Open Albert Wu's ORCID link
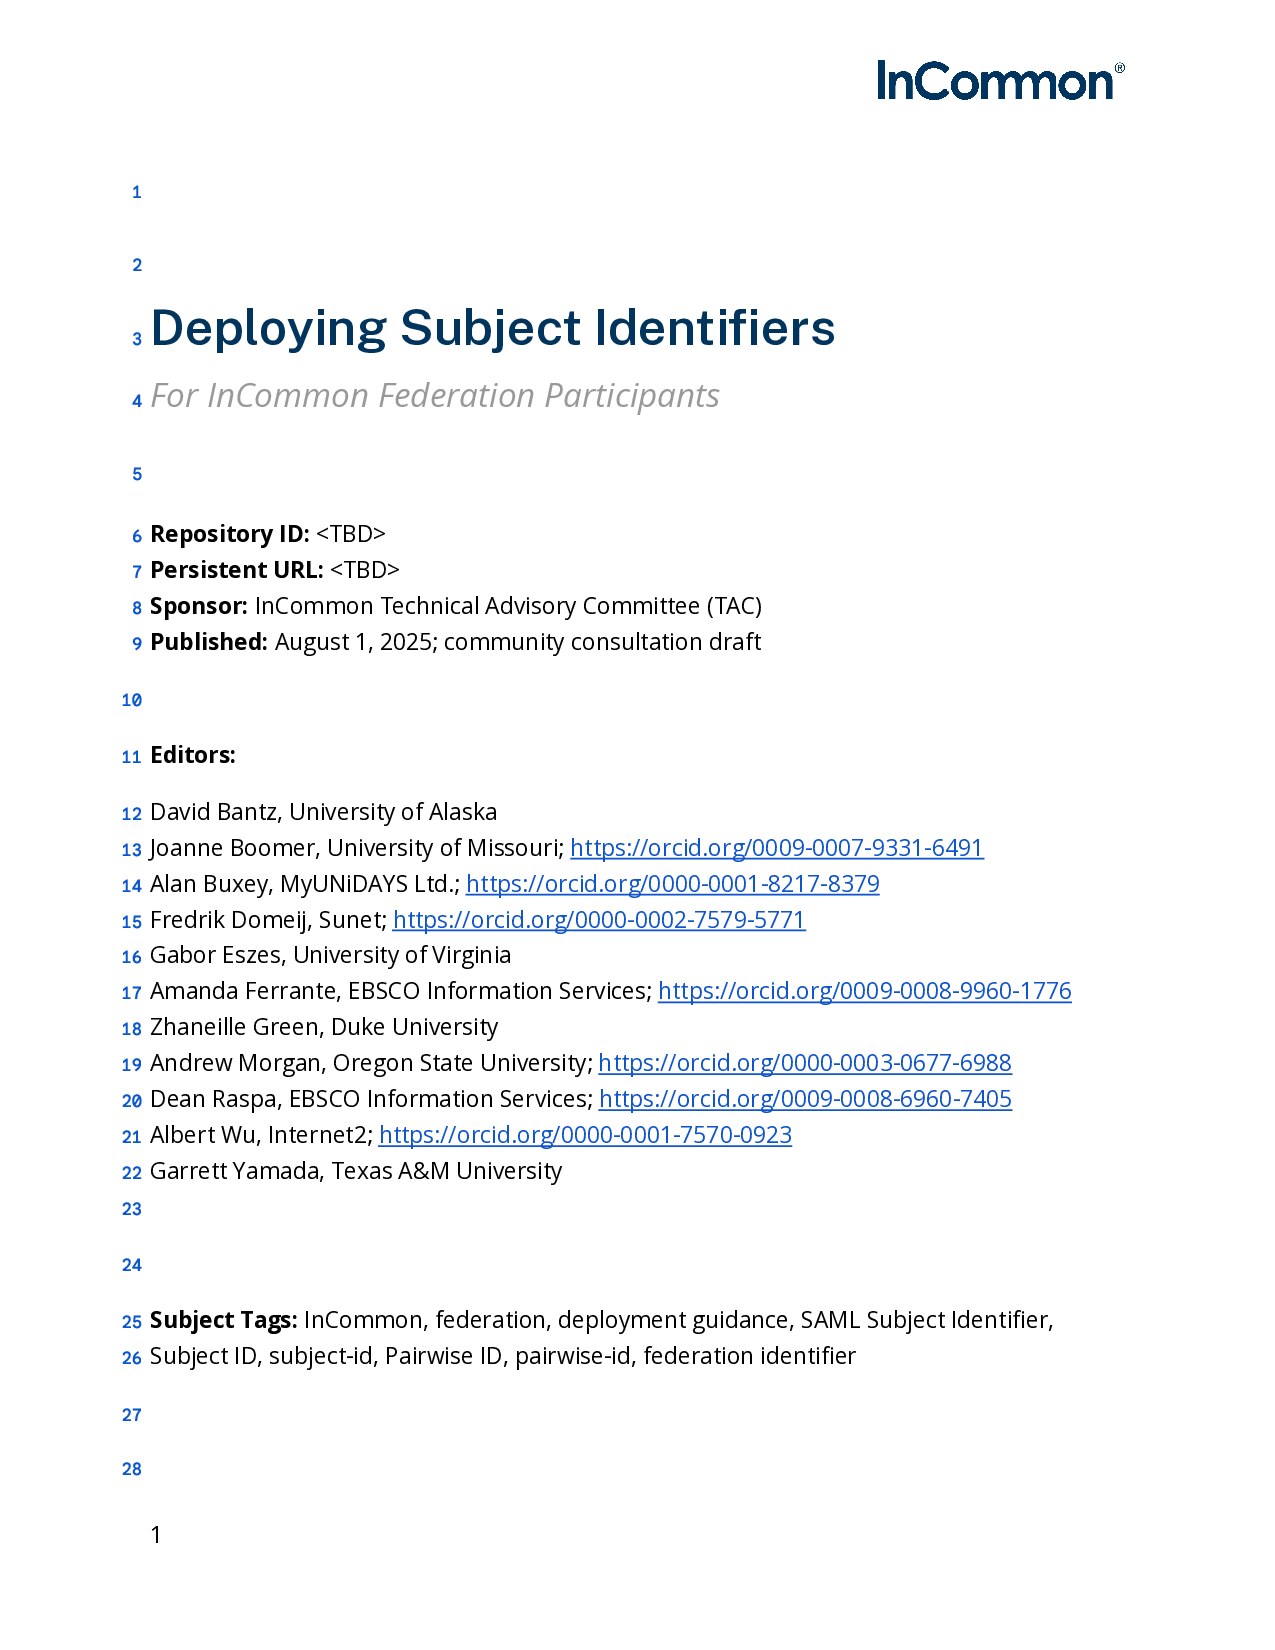1275x1650 pixels. coord(585,1135)
